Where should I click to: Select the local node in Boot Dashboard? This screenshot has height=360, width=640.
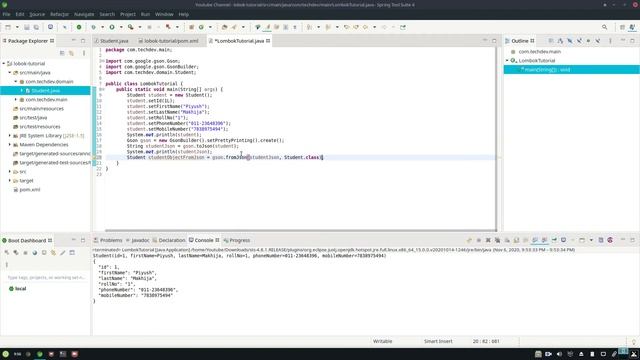20,289
